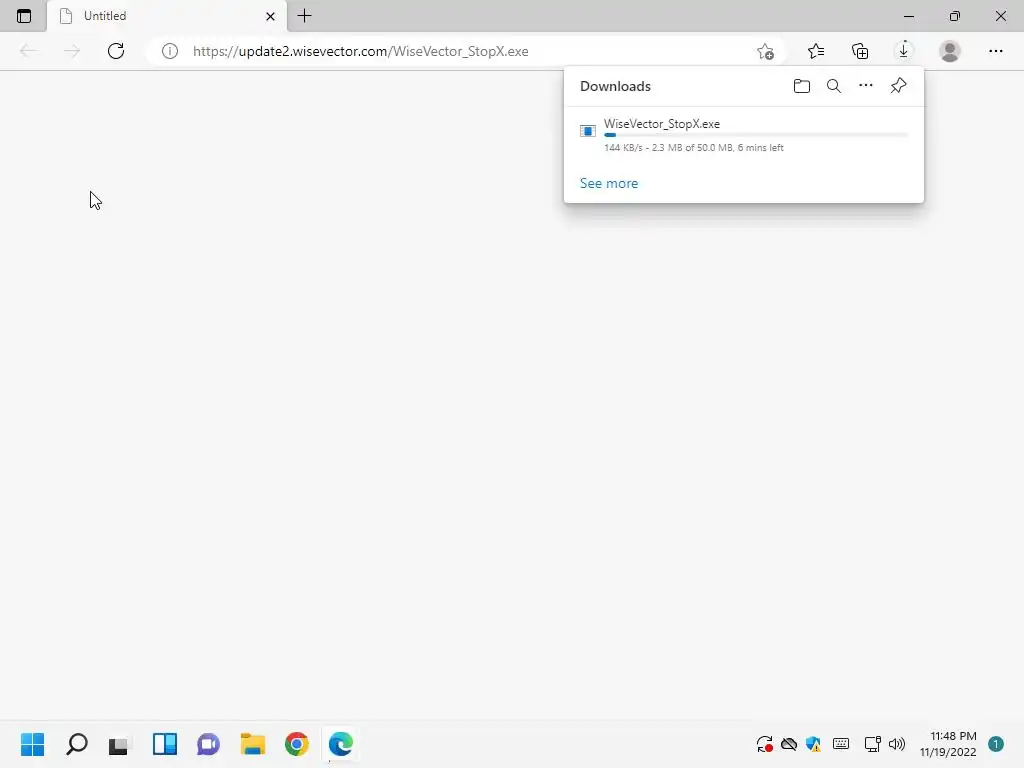
Task: Open the touch keyboard tray icon
Action: click(841, 744)
